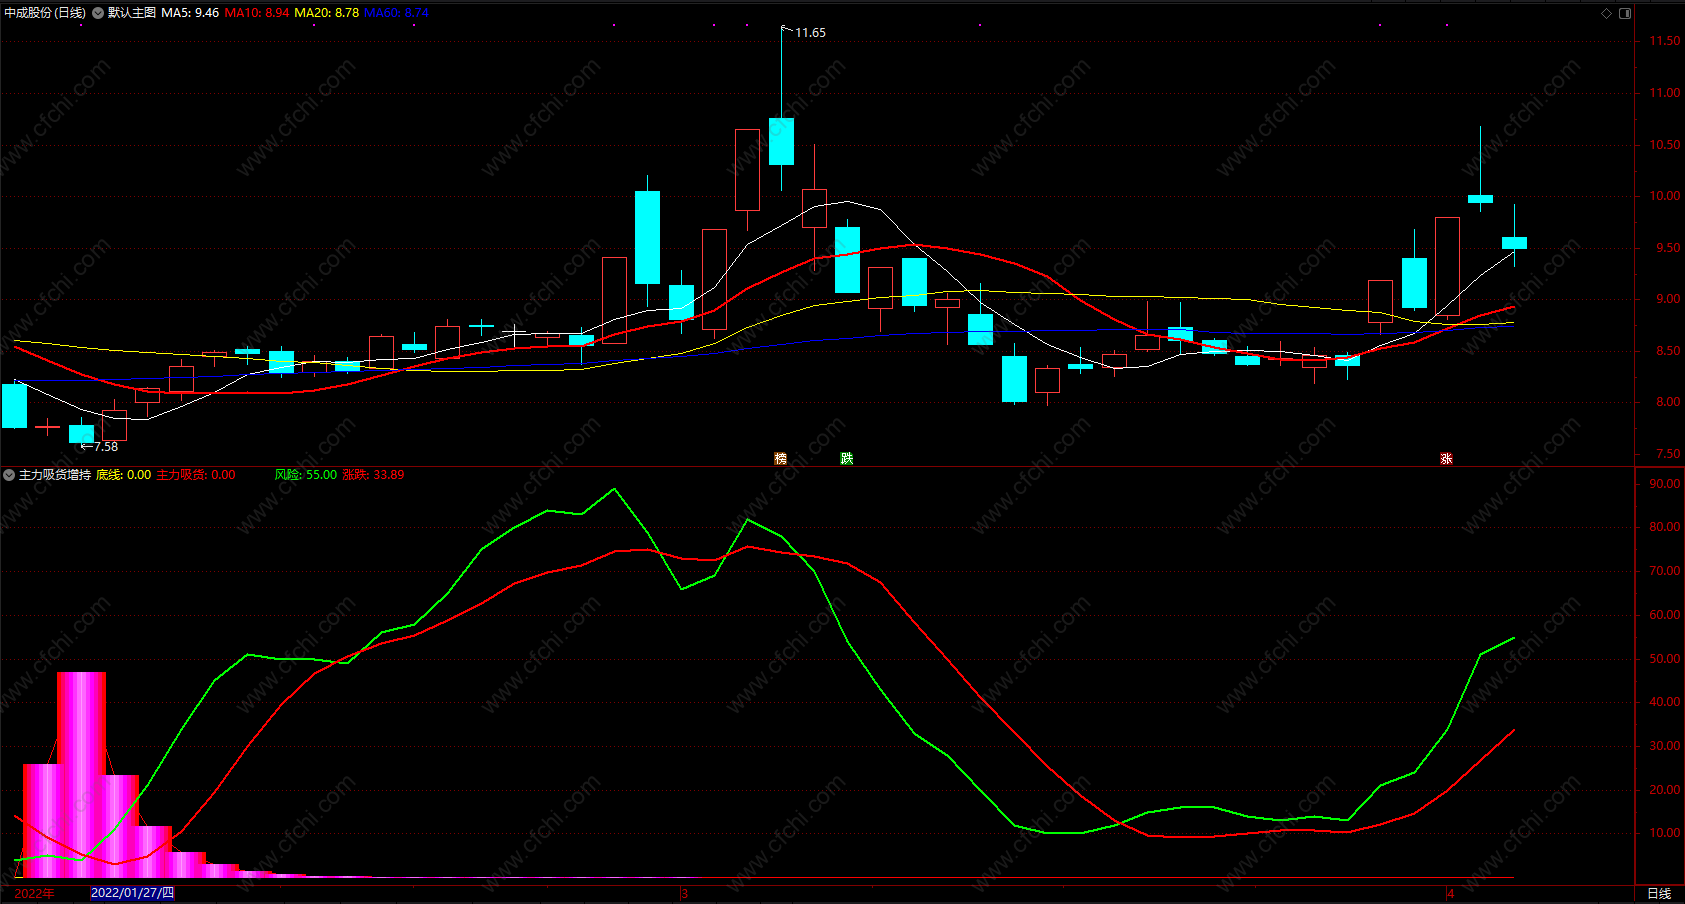Click the 日线 period label at bottom right
The image size is (1685, 904).
click(x=1659, y=893)
